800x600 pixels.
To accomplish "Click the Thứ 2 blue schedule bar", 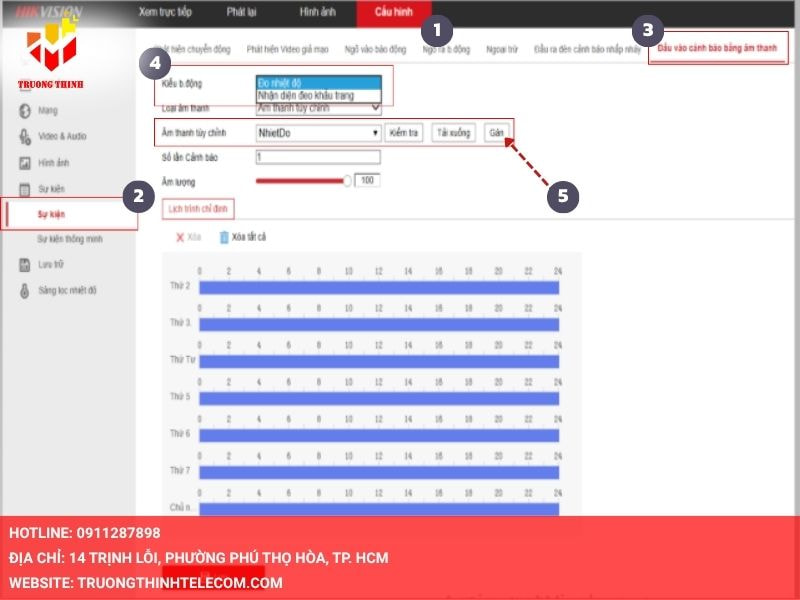I will [x=378, y=288].
